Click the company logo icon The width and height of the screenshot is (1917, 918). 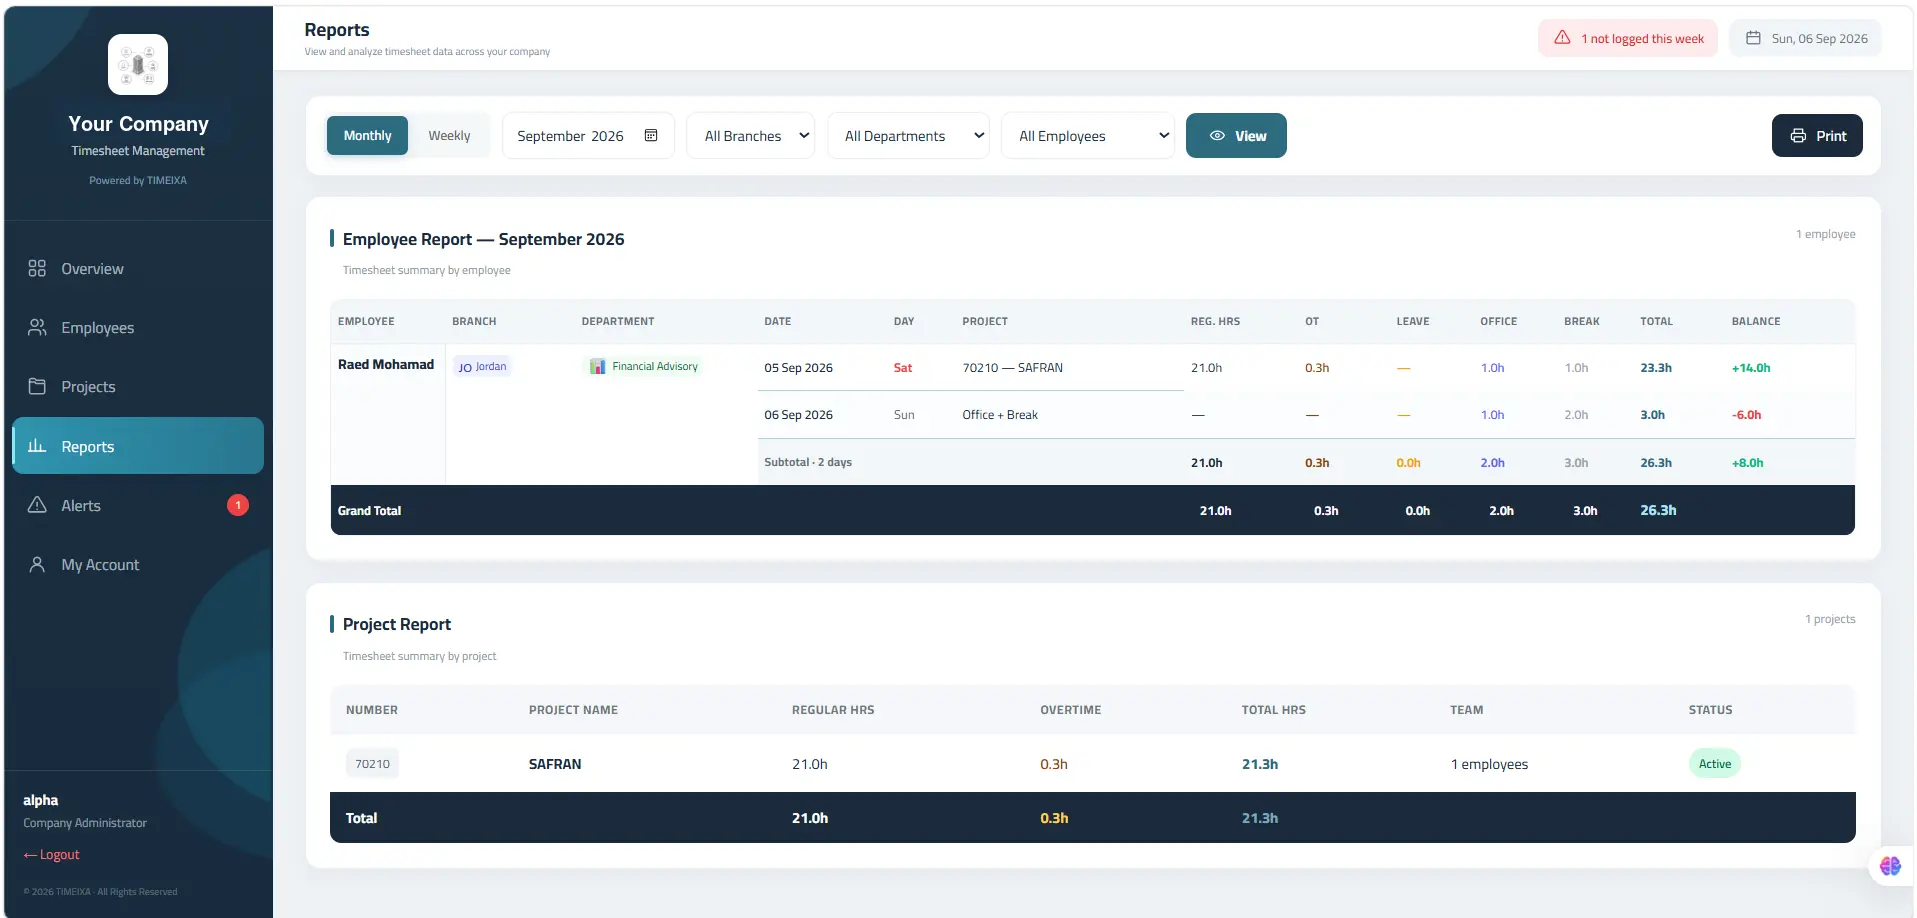pos(138,65)
